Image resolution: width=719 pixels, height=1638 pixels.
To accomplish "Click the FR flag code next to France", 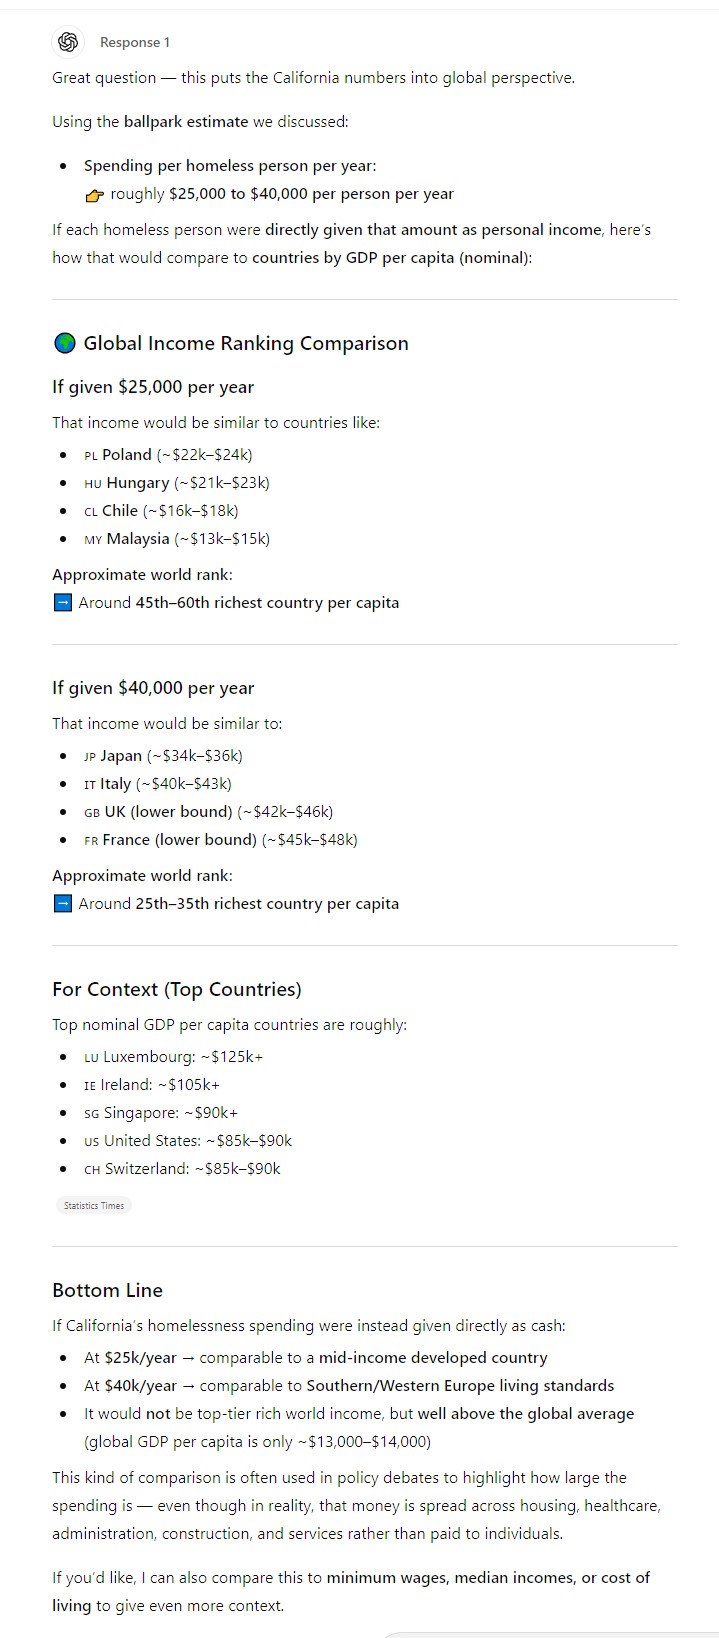I will click(91, 840).
